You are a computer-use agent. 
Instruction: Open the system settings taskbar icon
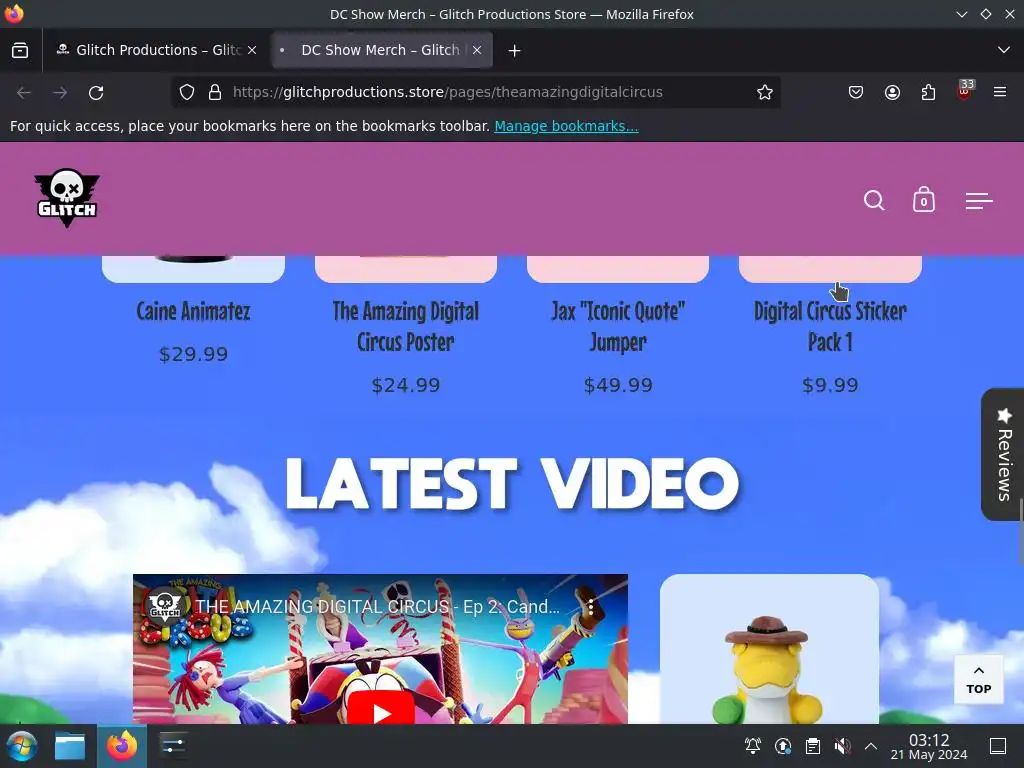[173, 746]
